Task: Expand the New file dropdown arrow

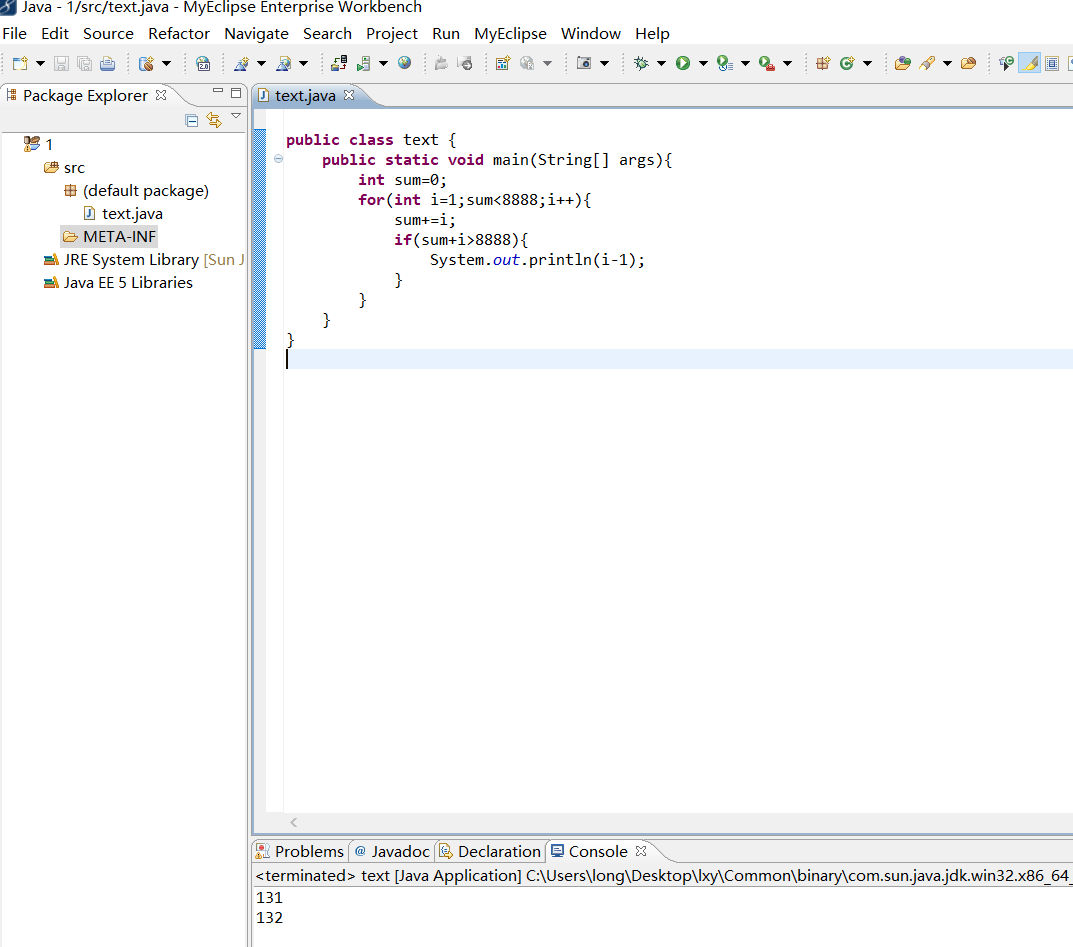Action: tap(40, 63)
